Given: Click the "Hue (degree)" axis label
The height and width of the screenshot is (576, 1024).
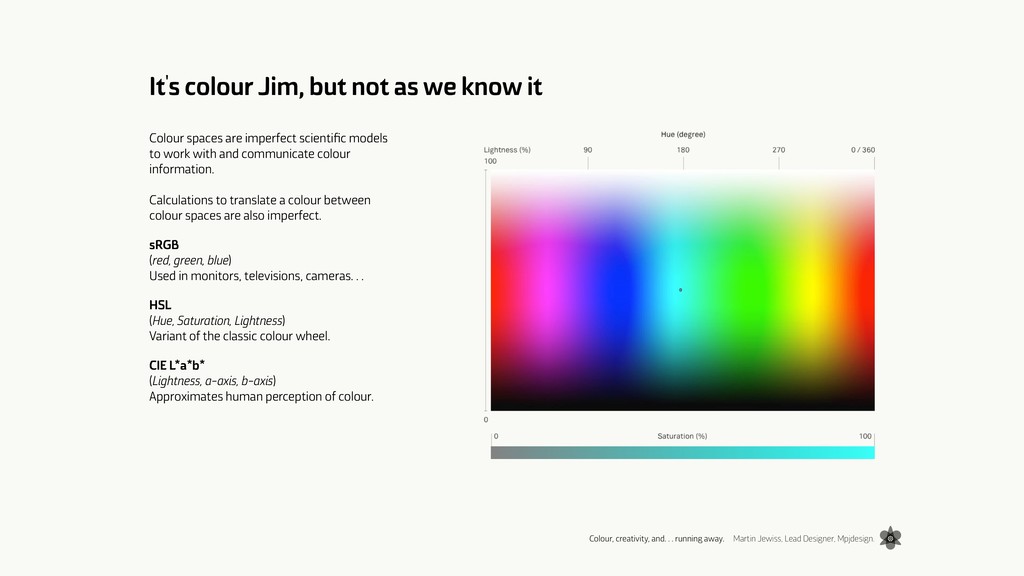Looking at the screenshot, I should click(x=683, y=135).
